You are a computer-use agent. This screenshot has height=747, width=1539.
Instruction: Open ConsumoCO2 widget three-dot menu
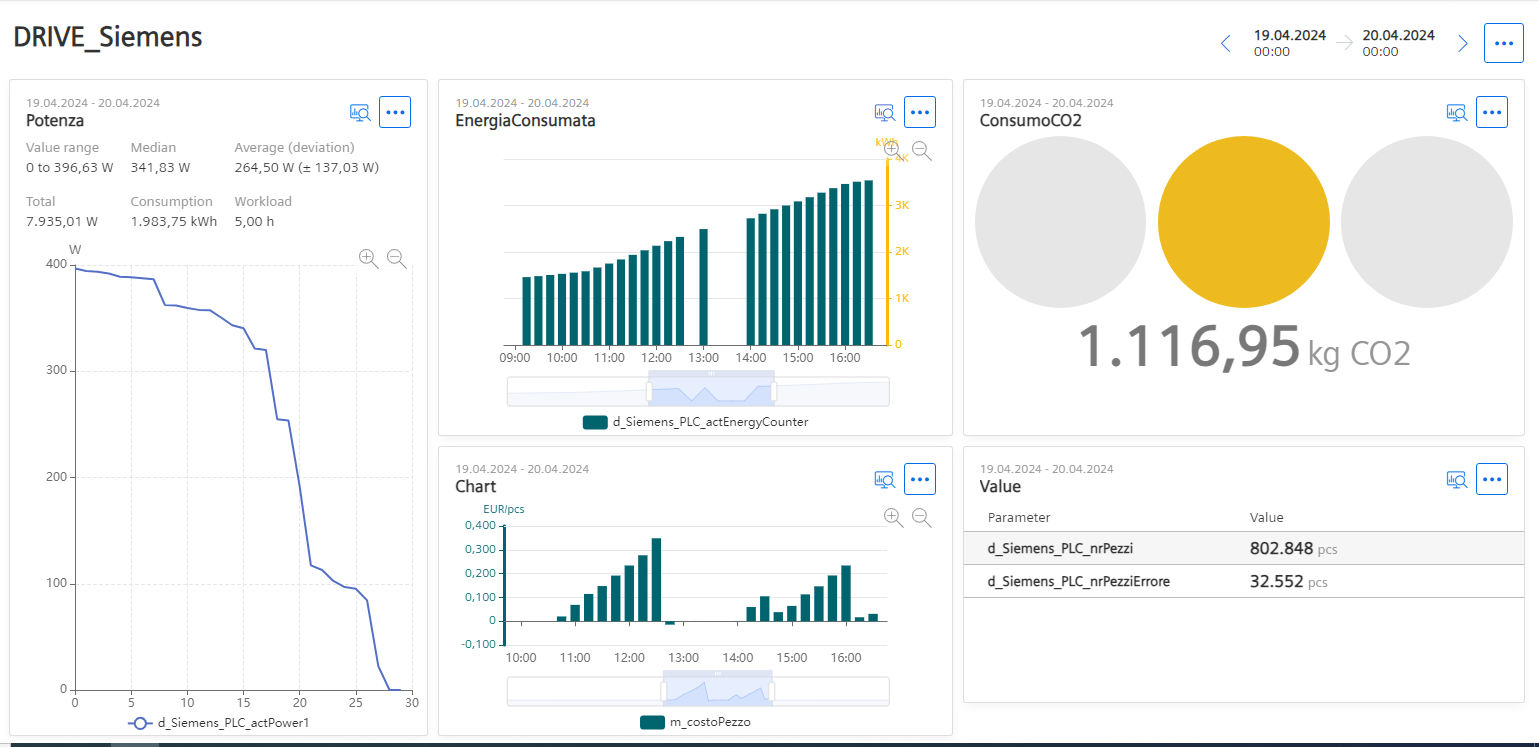click(1491, 112)
